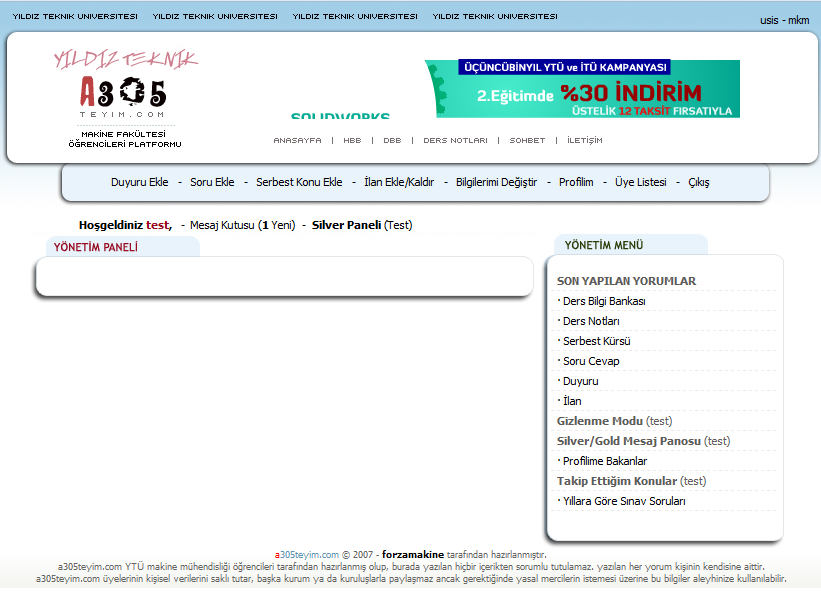
Task: Open Silver/Gold Mesaj Panosu (test)
Action: click(x=643, y=441)
